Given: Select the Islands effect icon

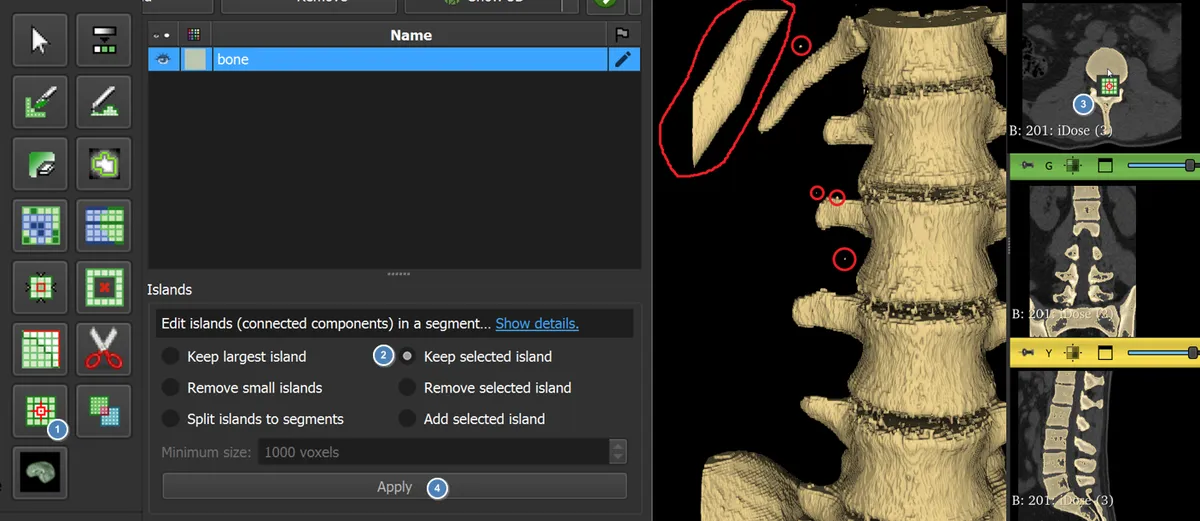Looking at the screenshot, I should (x=40, y=412).
